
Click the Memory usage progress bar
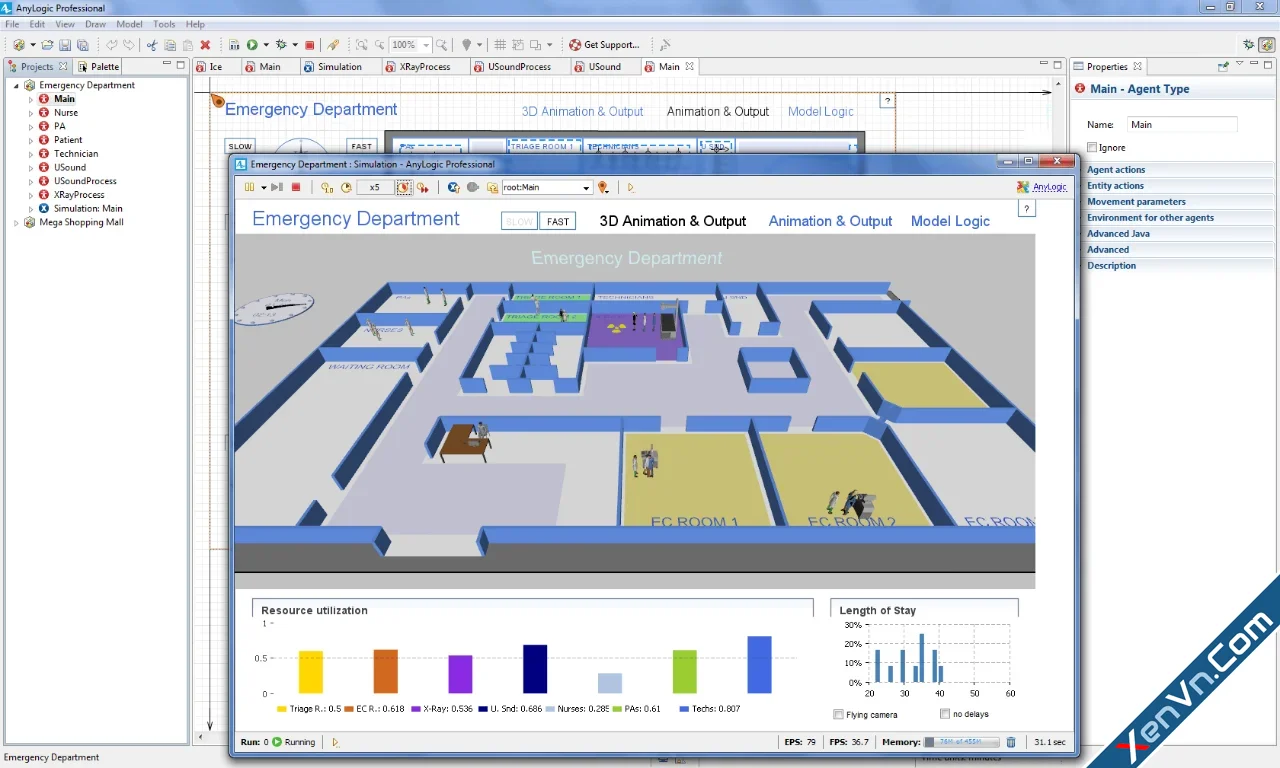coord(961,742)
